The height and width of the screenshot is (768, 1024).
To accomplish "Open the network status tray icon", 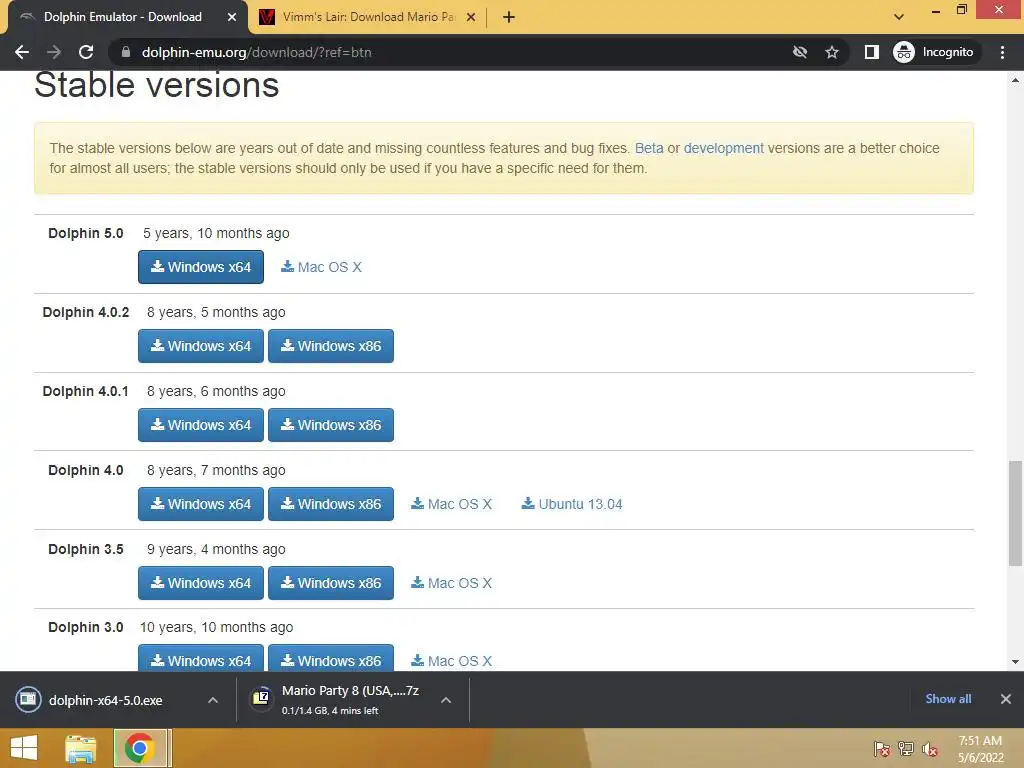I will 906,749.
